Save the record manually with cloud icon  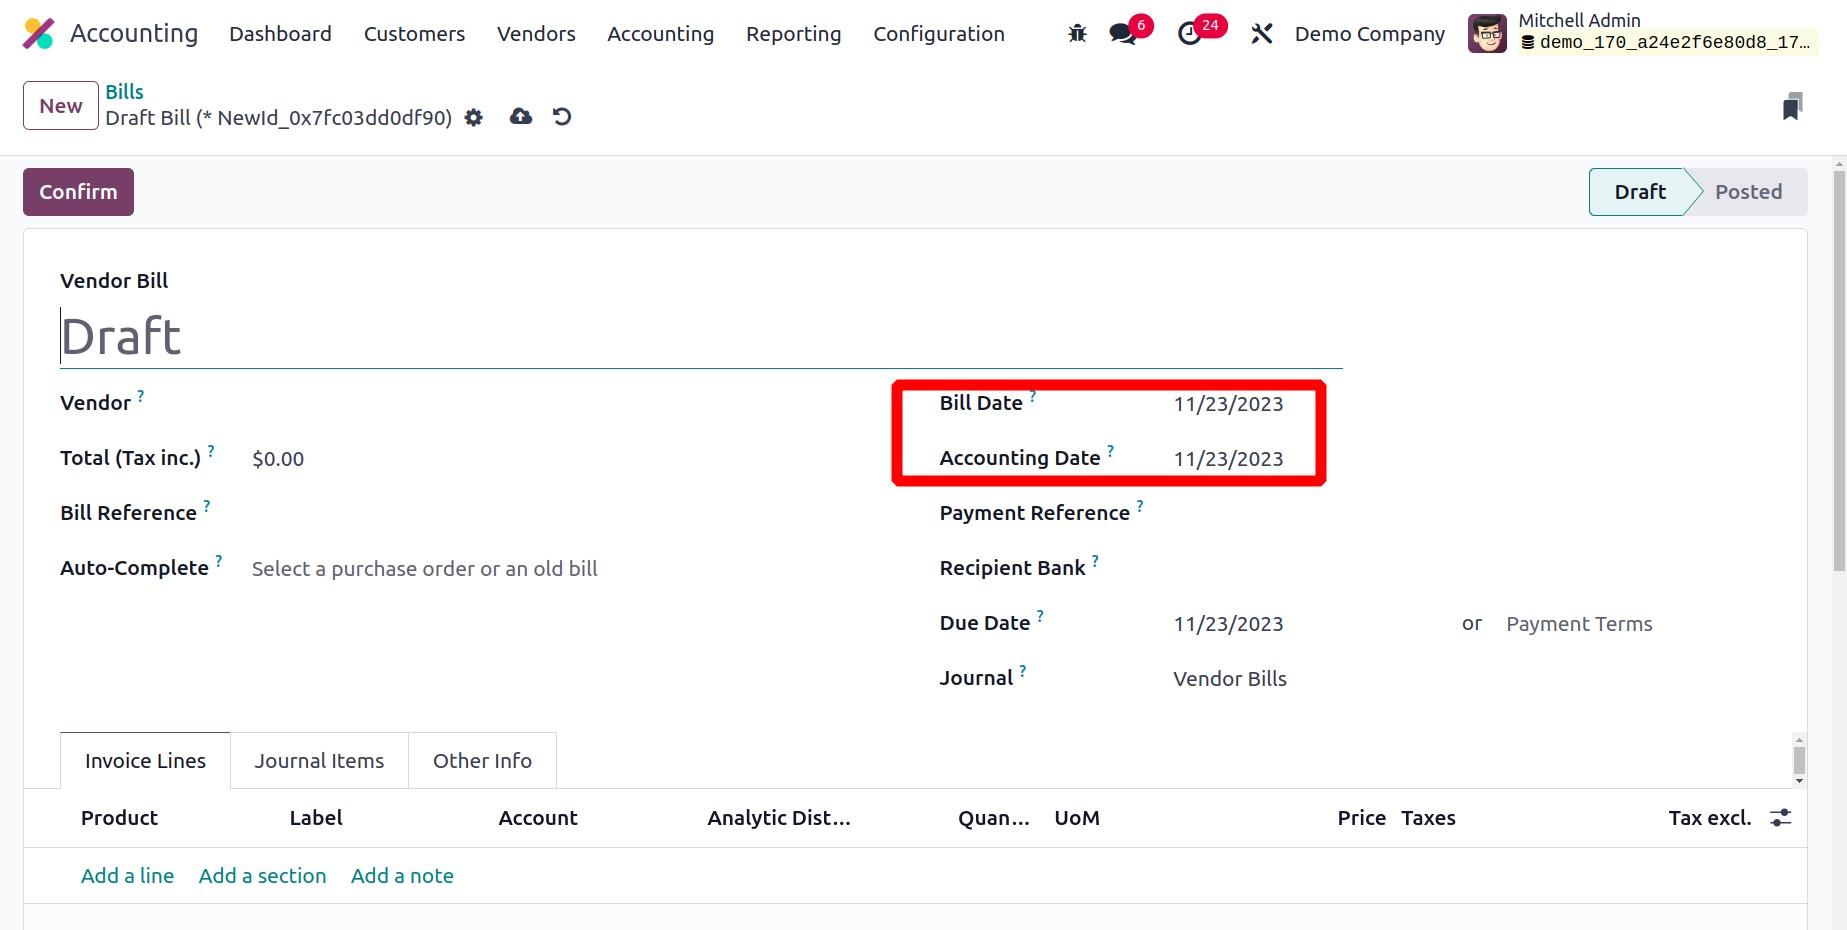[x=521, y=117]
